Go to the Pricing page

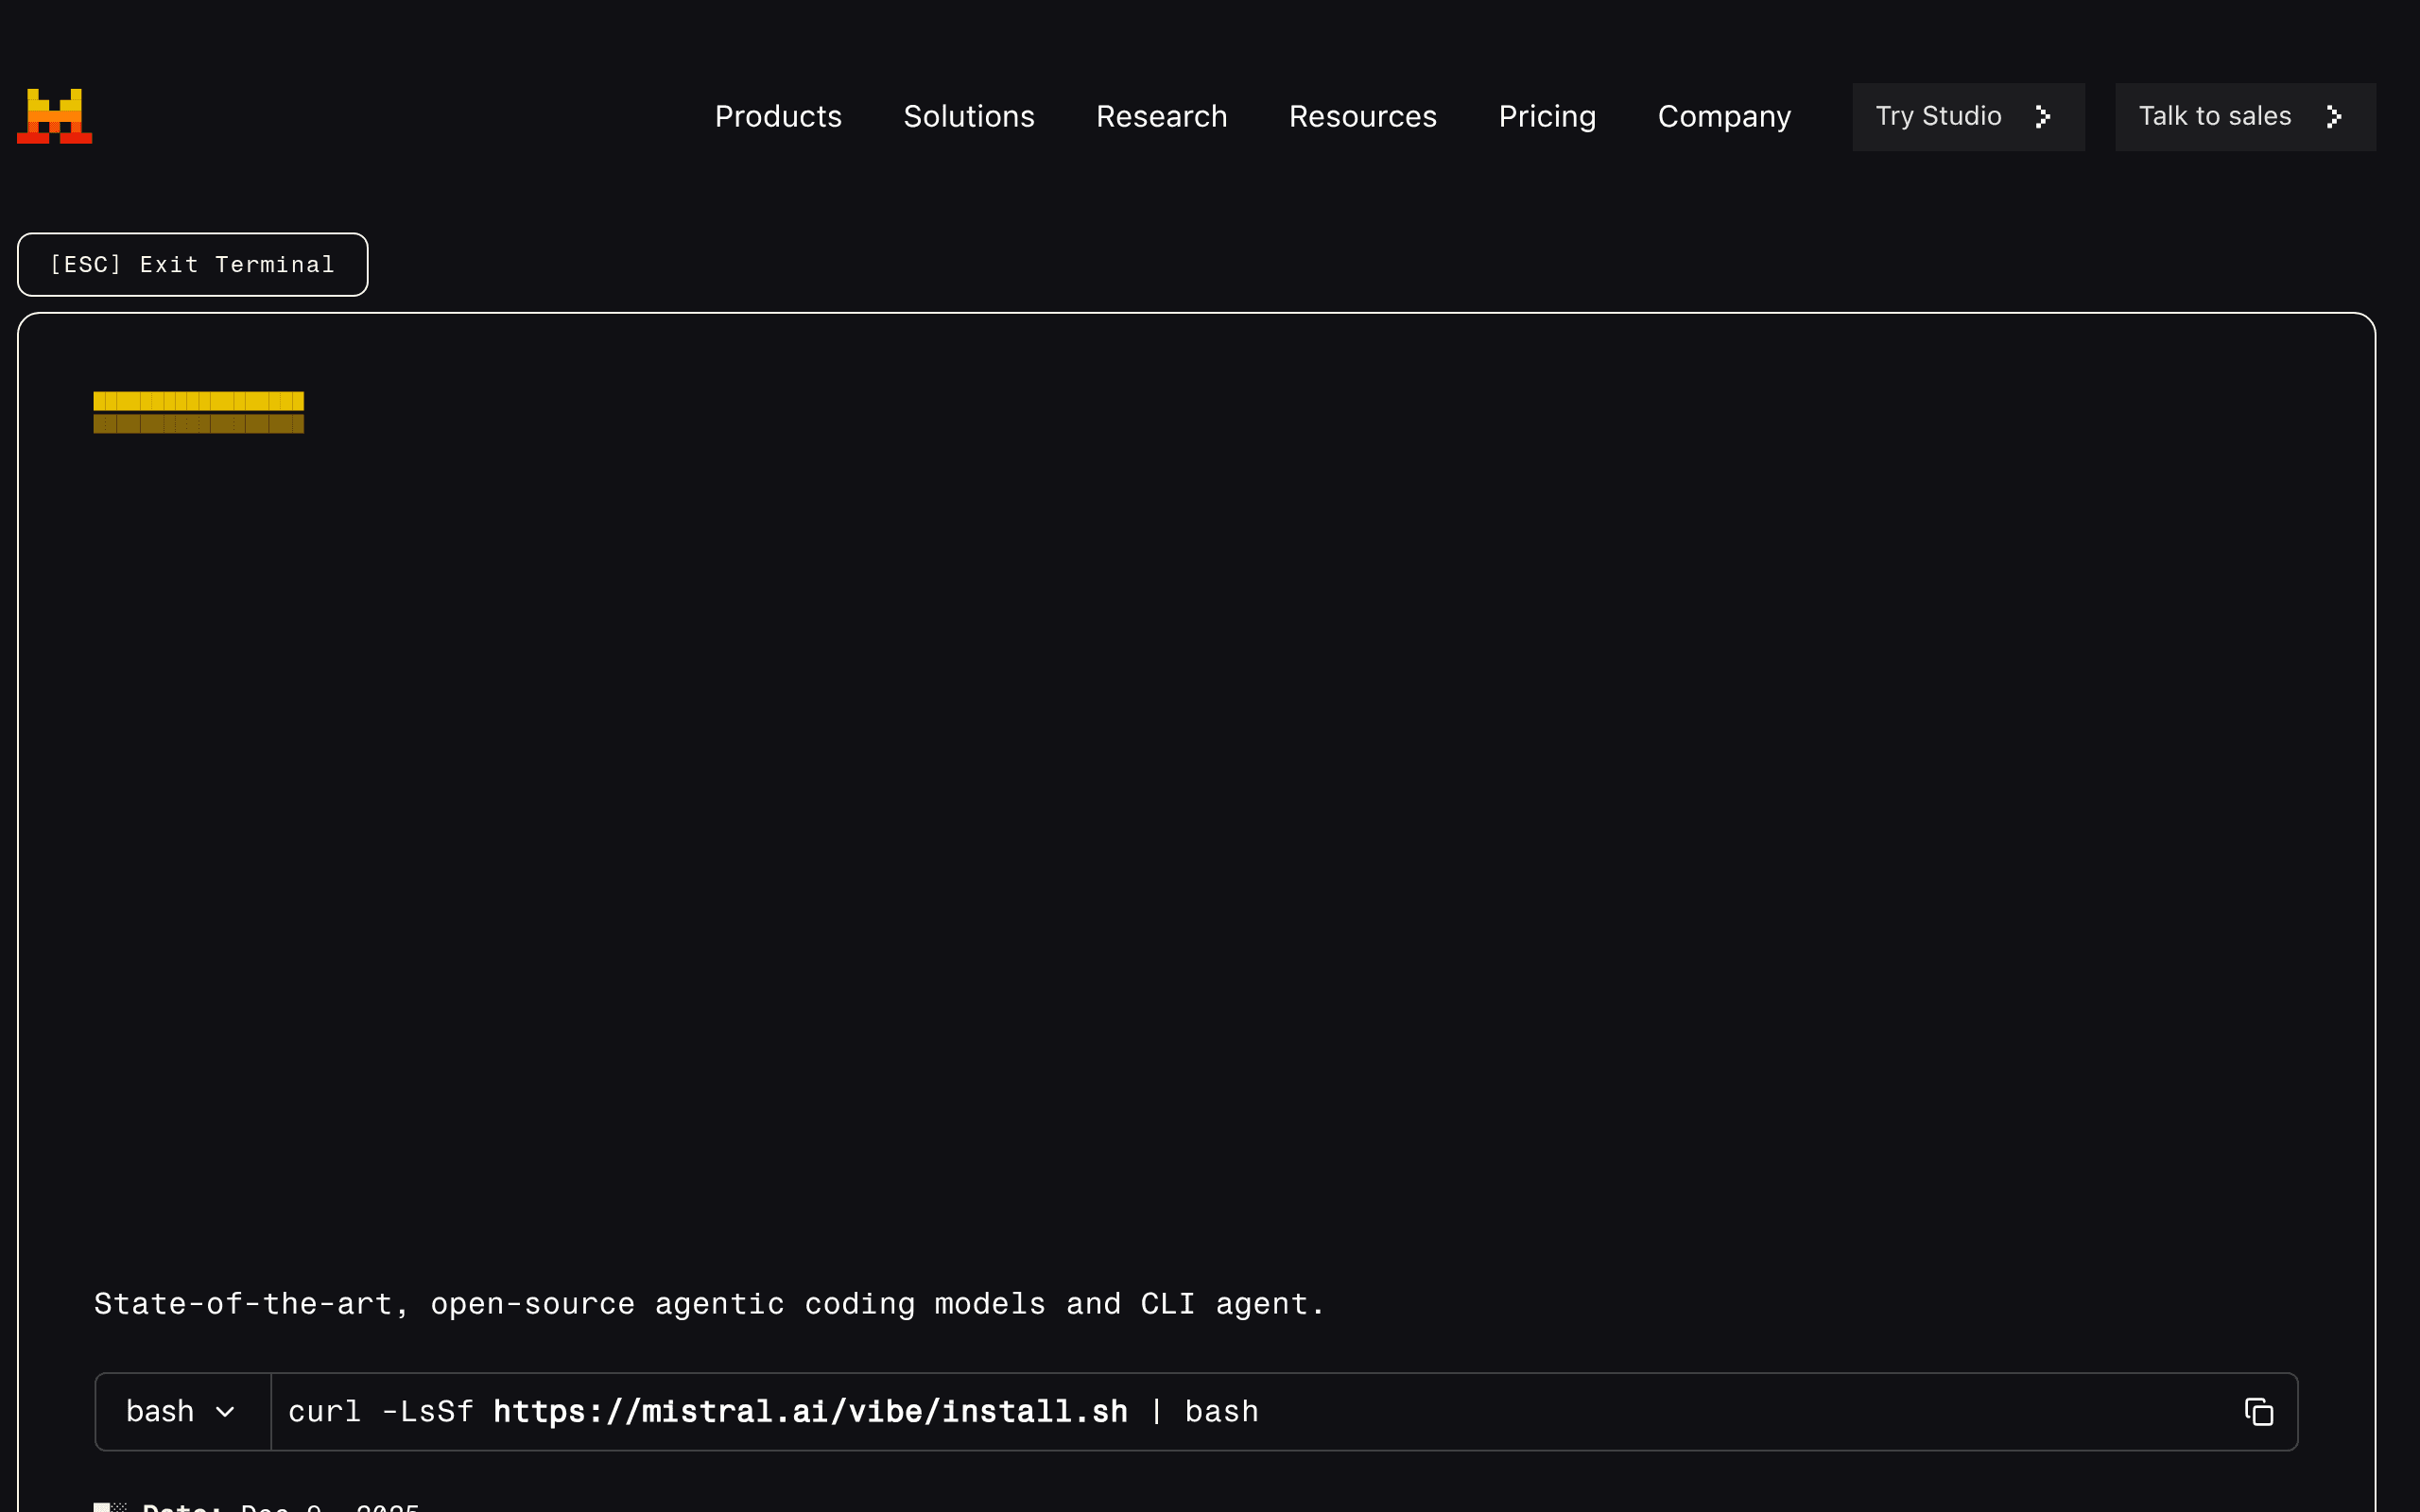coord(1547,116)
